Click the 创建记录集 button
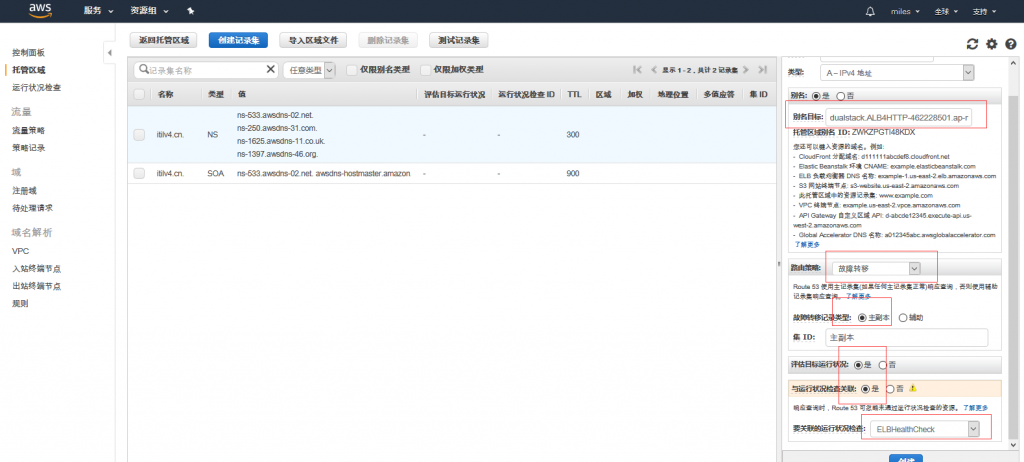Screen dimensions: 1024x462 click(238, 40)
